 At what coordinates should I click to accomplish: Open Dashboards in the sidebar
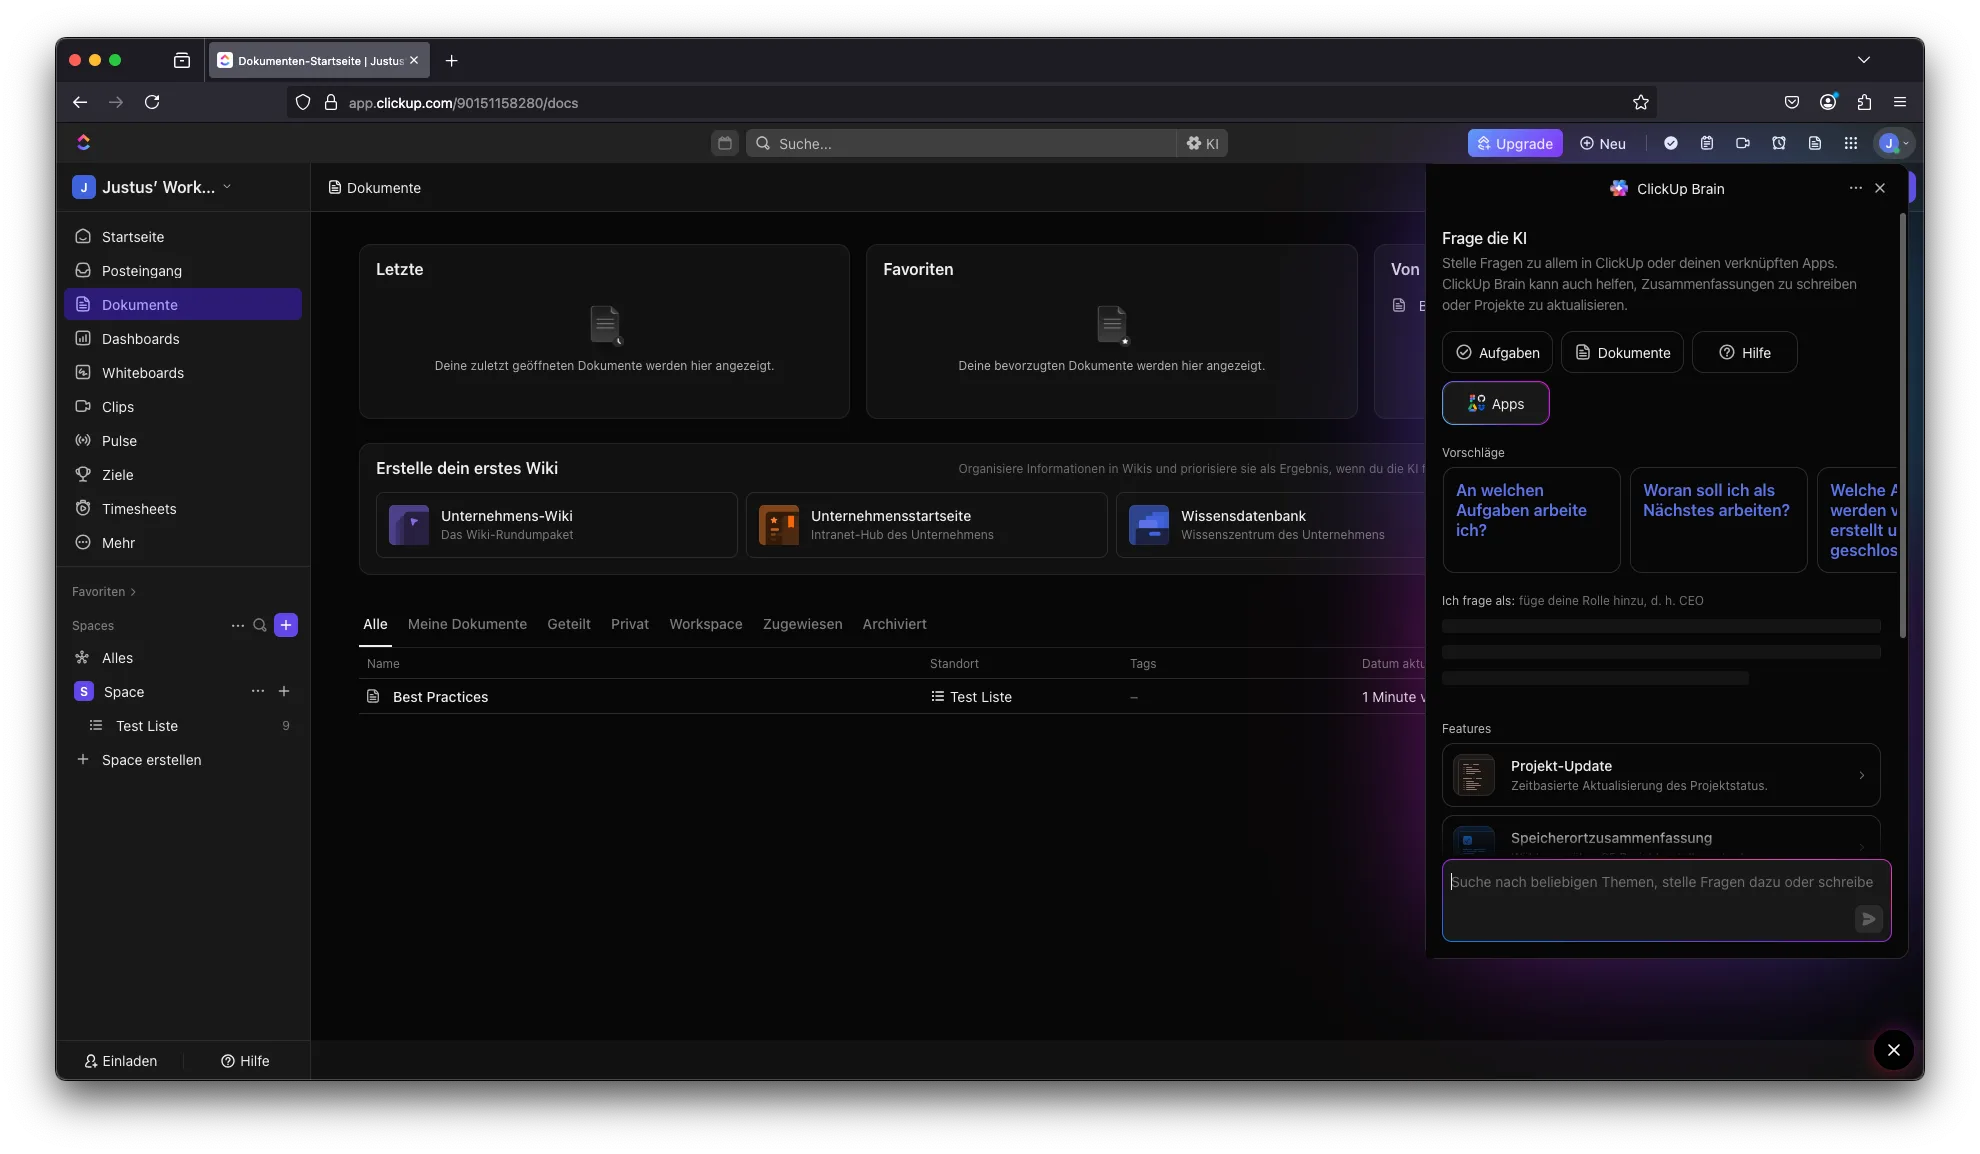(x=183, y=339)
